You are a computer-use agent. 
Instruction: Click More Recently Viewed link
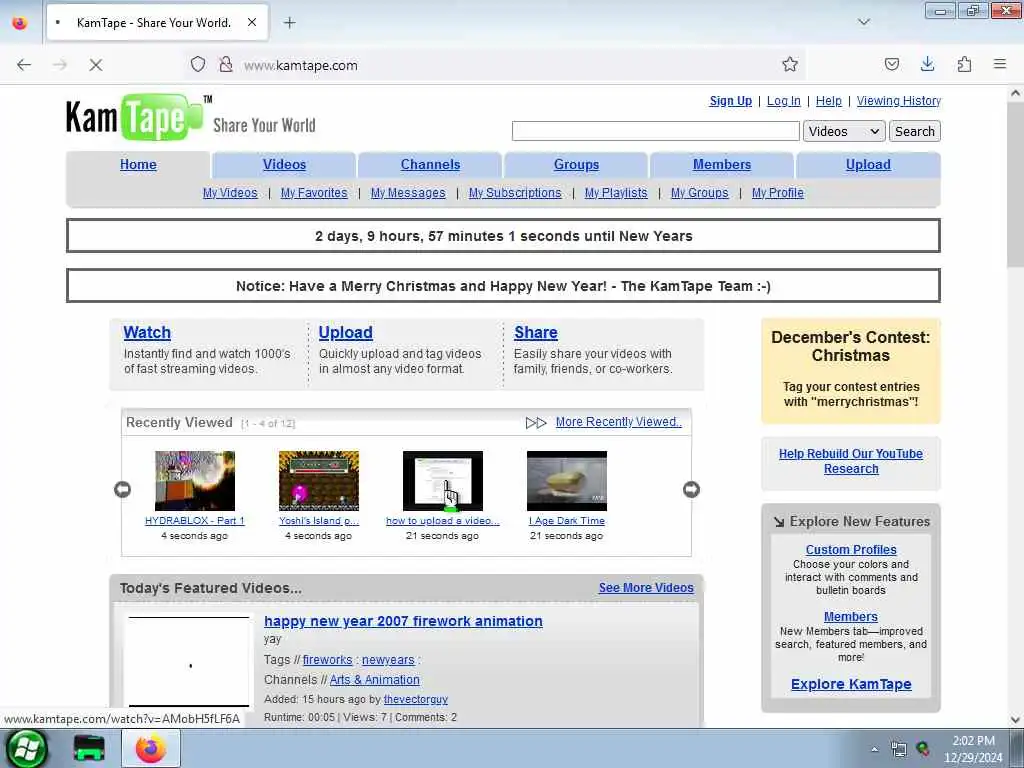[x=618, y=422]
